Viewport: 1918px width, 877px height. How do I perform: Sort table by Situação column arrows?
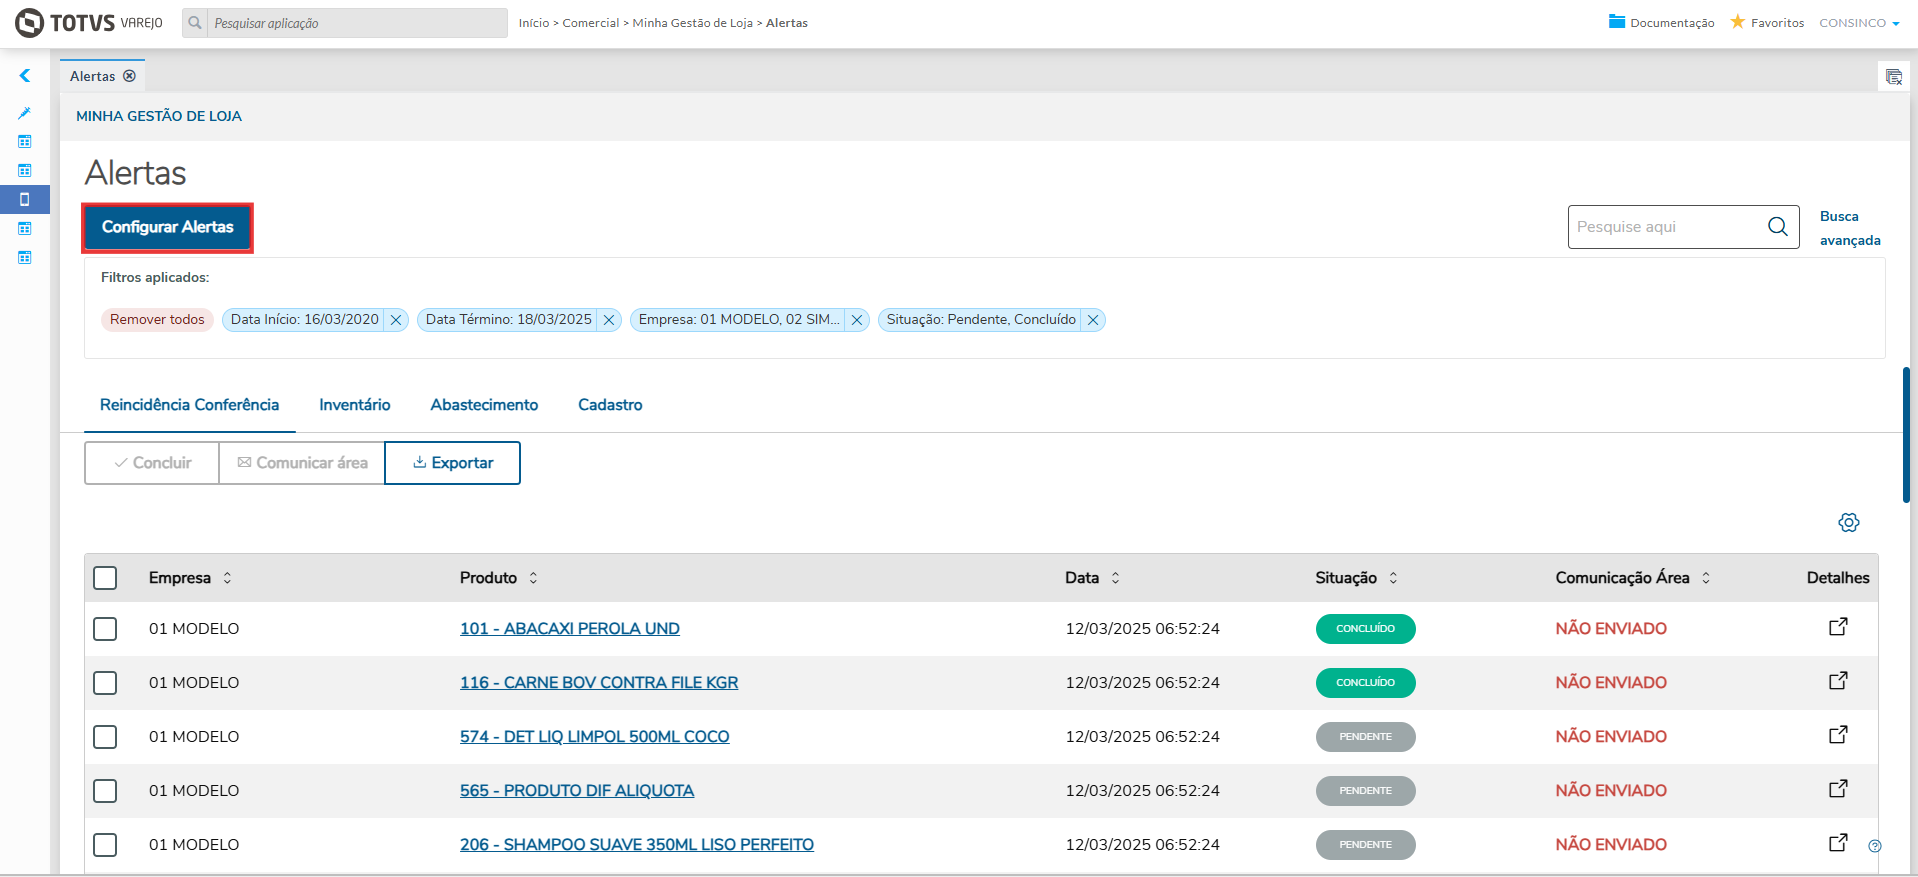(1393, 578)
